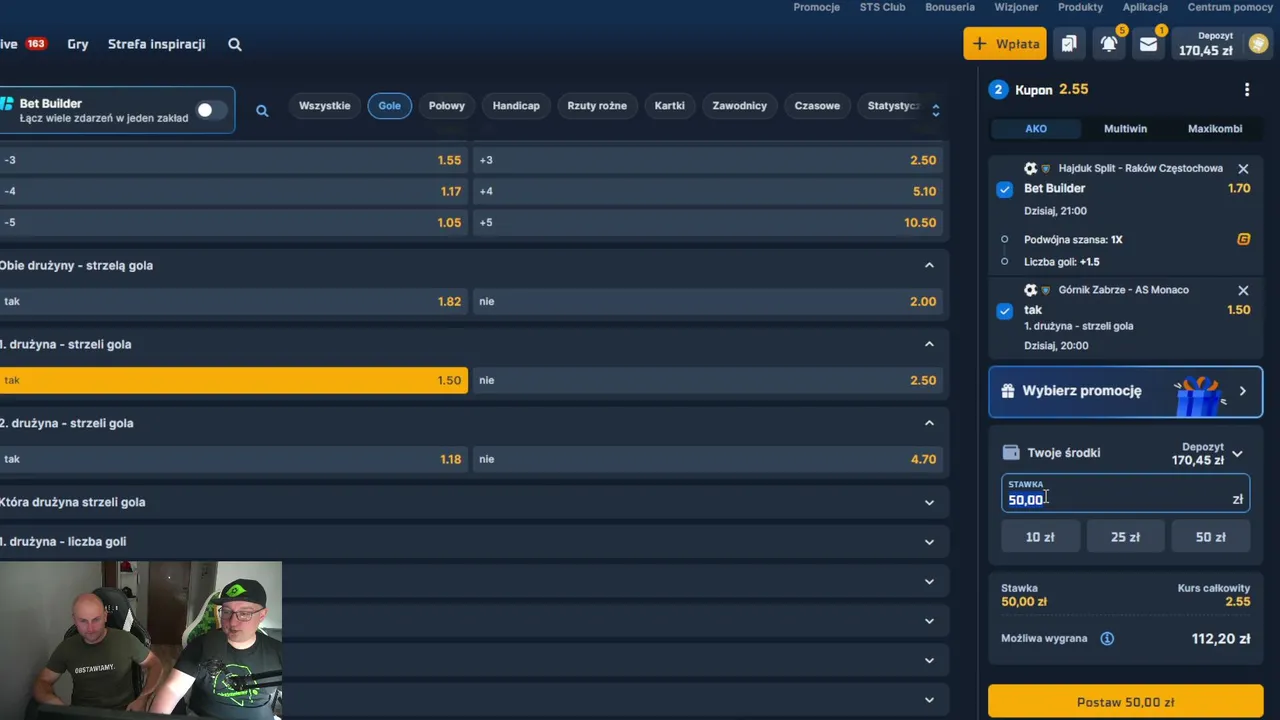Uncheck the Bet Builder coupon checkbox
This screenshot has width=1280, height=720.
tap(1005, 189)
